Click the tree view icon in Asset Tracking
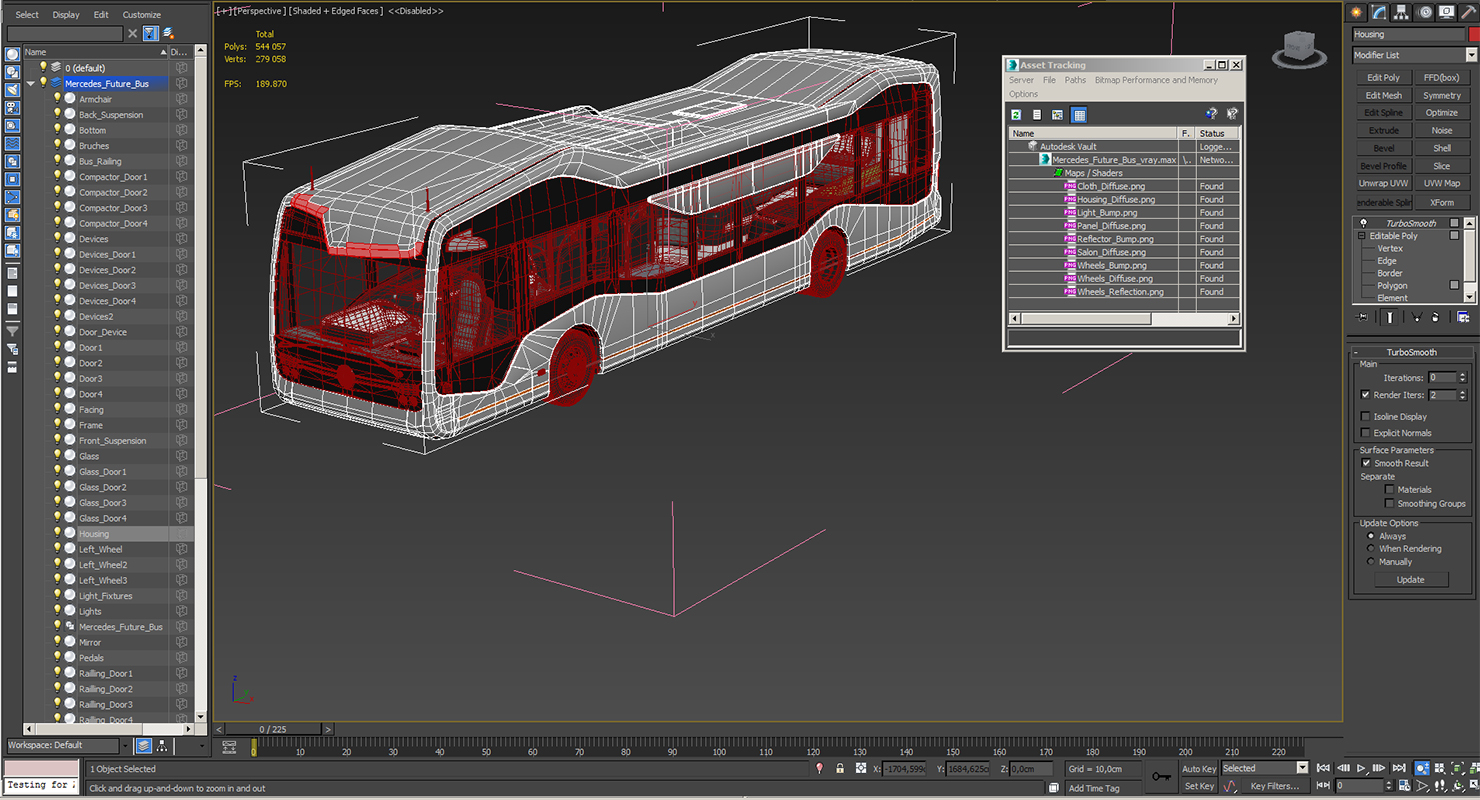Screen dimensions: 1480x800 tap(1057, 115)
